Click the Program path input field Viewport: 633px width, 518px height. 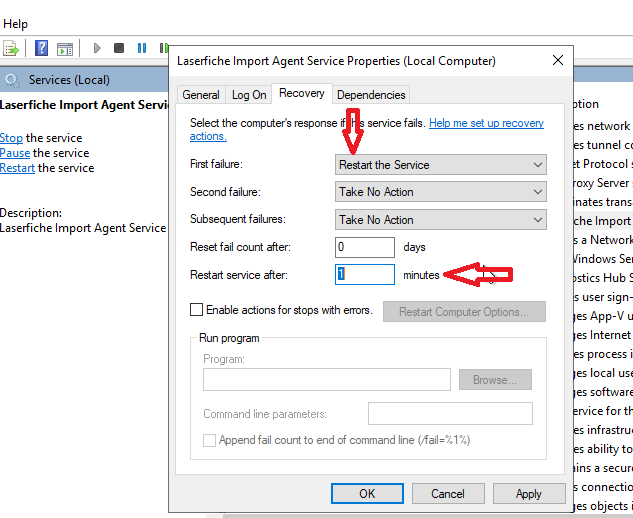327,380
